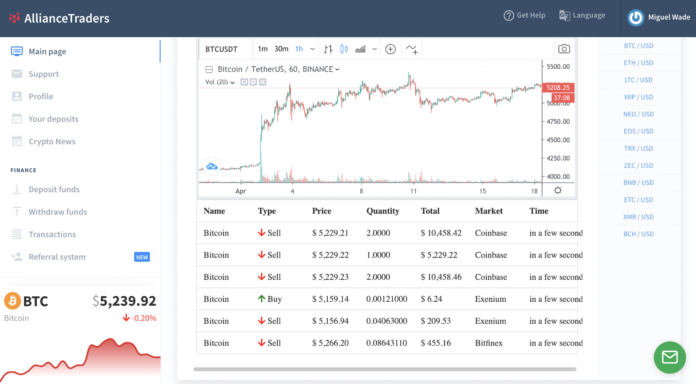The image size is (696, 384).
Task: Click the orange Bitcoin BTC icon
Action: click(x=12, y=301)
